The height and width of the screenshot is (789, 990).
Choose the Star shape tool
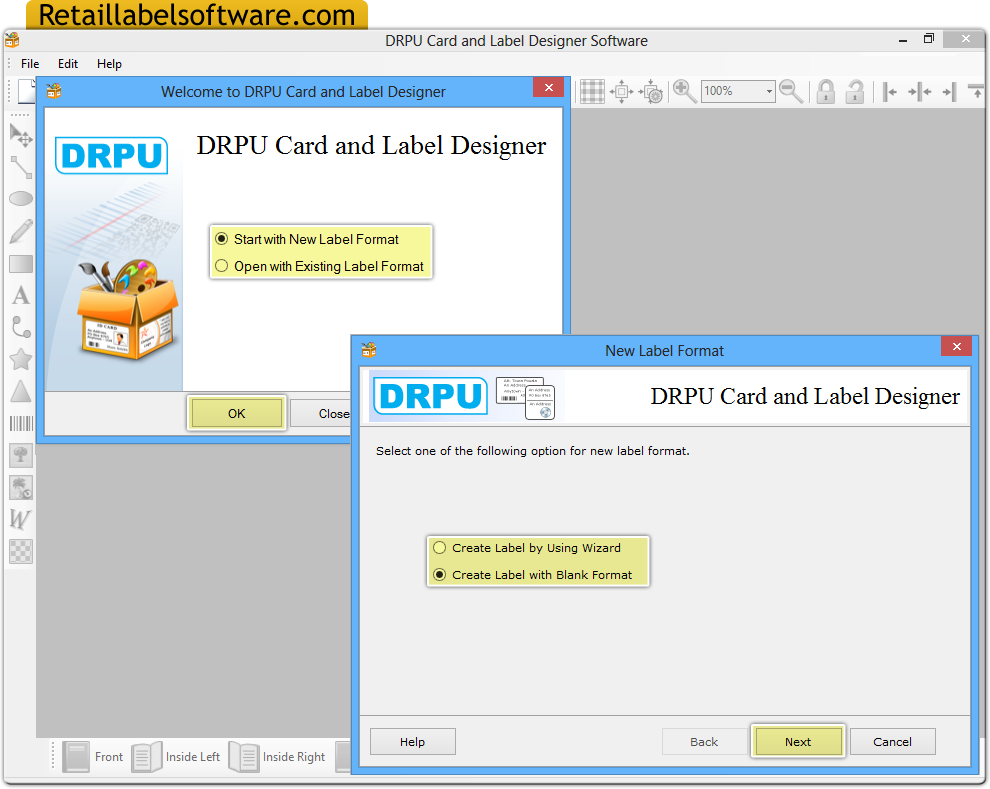(21, 359)
